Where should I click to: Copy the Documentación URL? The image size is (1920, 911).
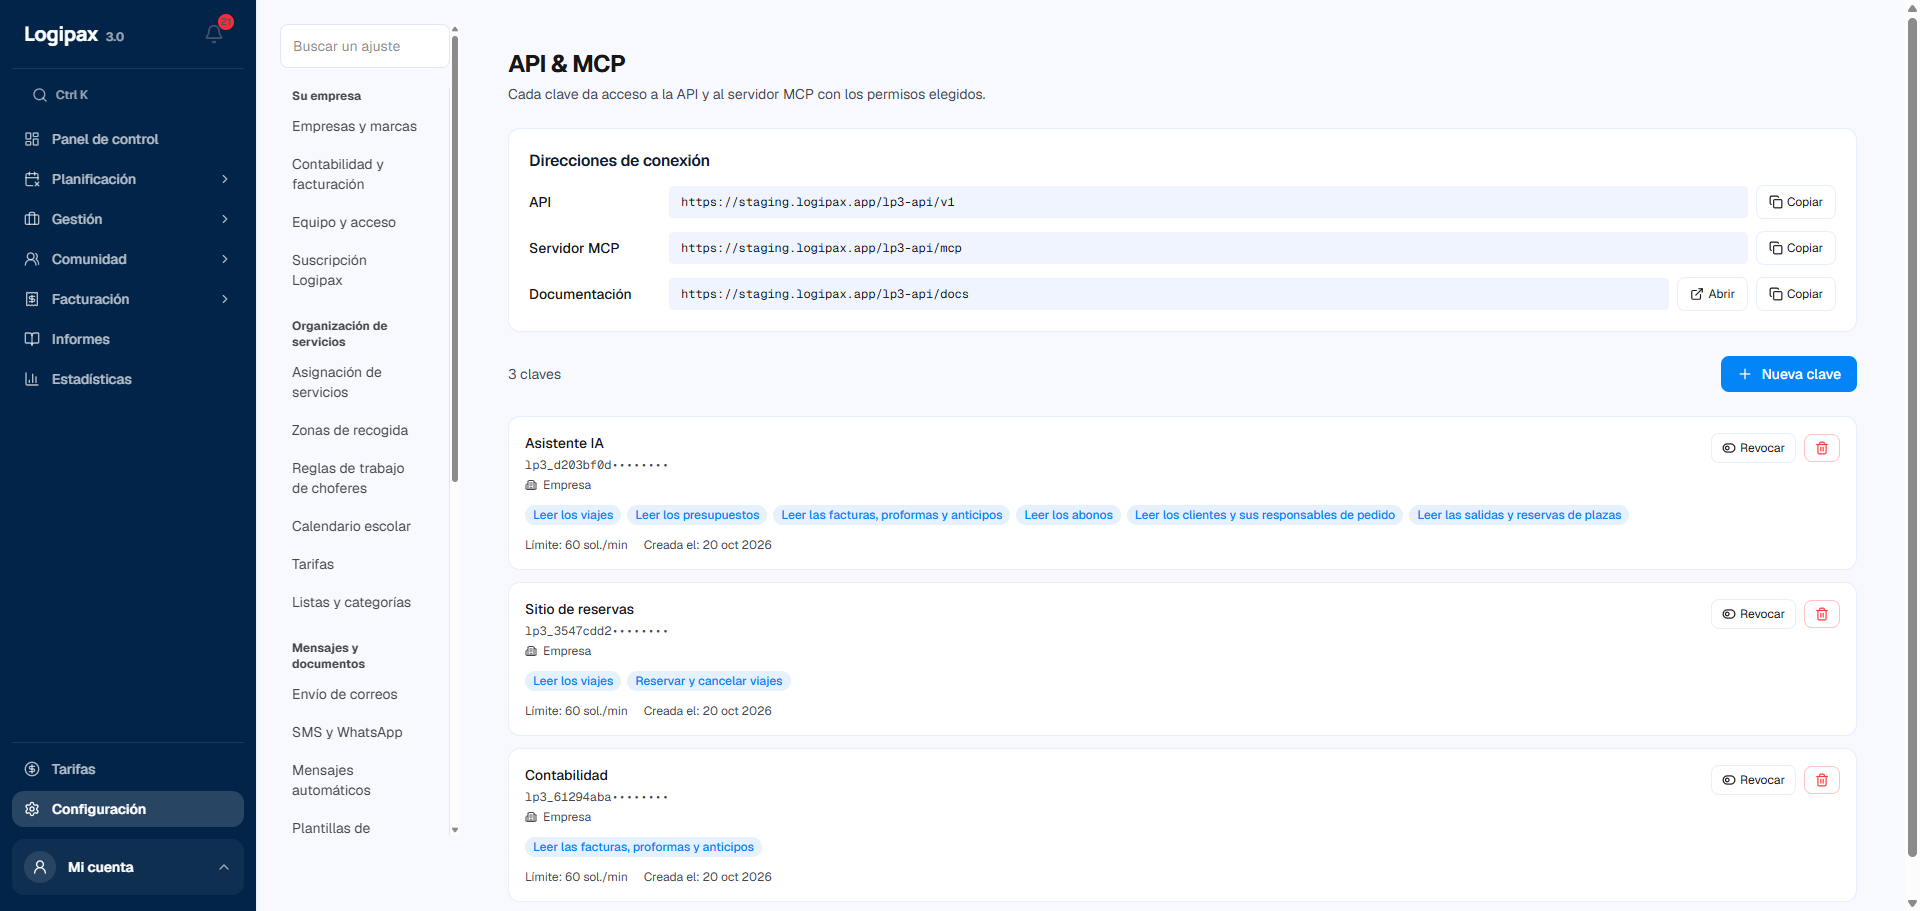pyautogui.click(x=1796, y=294)
